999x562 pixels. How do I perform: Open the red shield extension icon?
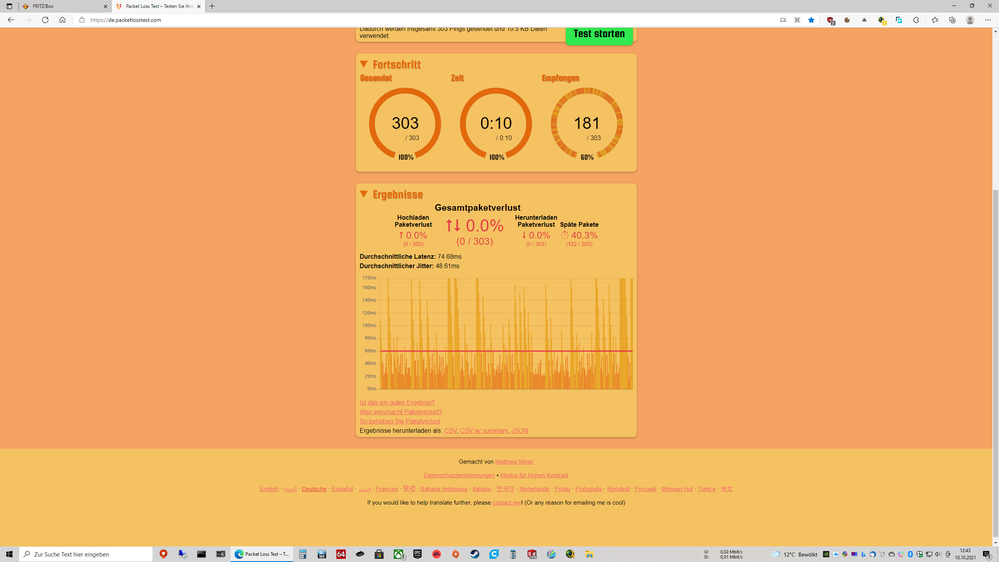830,20
